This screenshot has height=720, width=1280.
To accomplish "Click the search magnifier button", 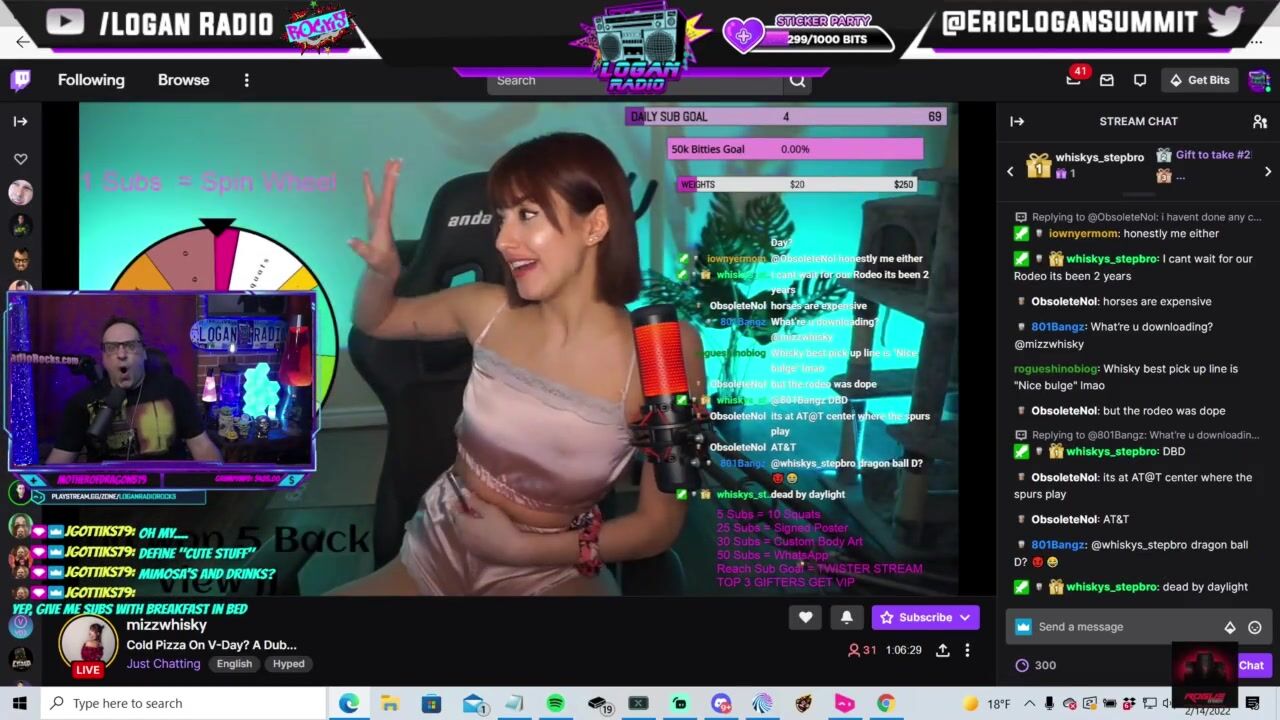I will (x=797, y=81).
